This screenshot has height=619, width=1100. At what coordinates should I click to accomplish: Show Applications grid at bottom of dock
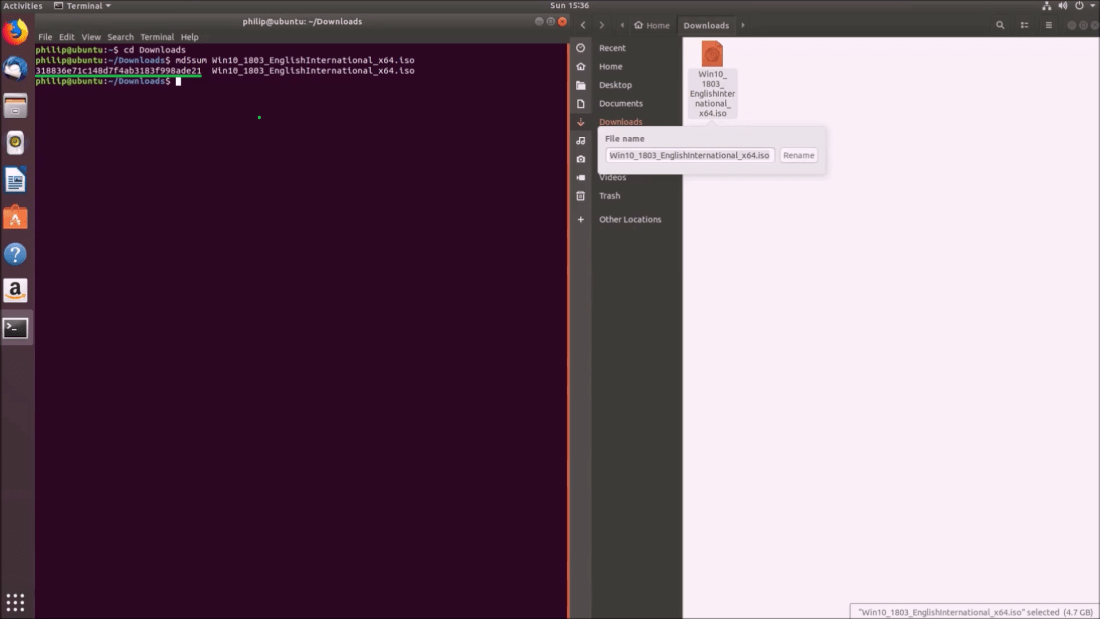click(15, 601)
